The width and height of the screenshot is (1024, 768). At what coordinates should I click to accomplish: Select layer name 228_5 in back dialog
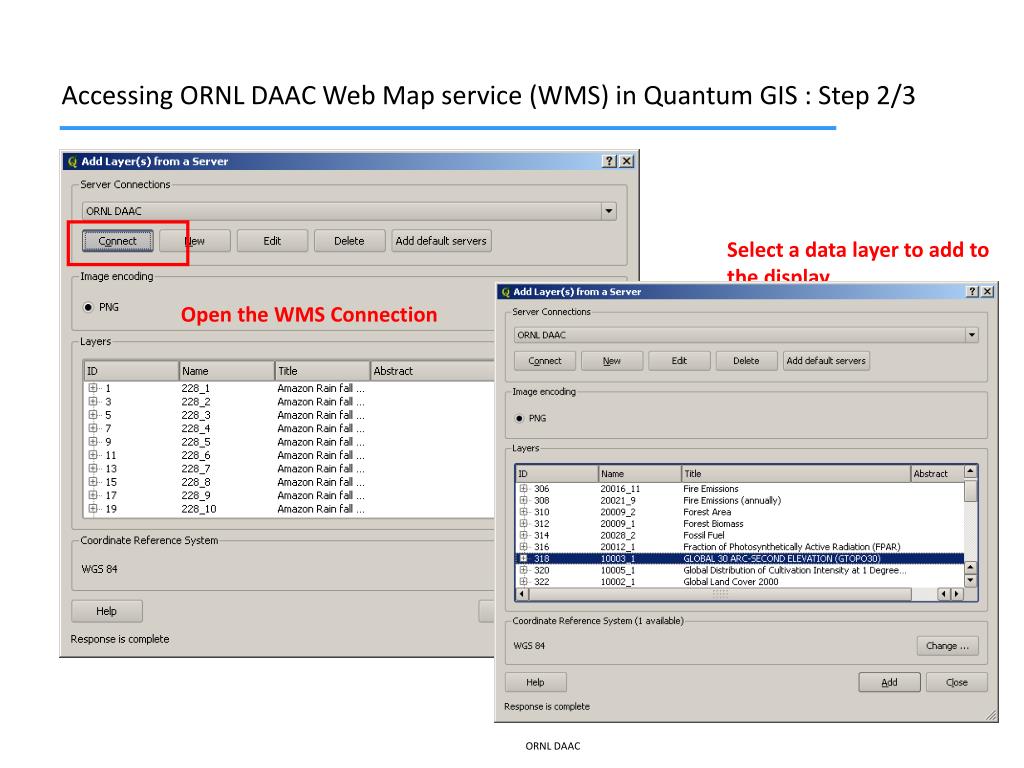(x=195, y=441)
